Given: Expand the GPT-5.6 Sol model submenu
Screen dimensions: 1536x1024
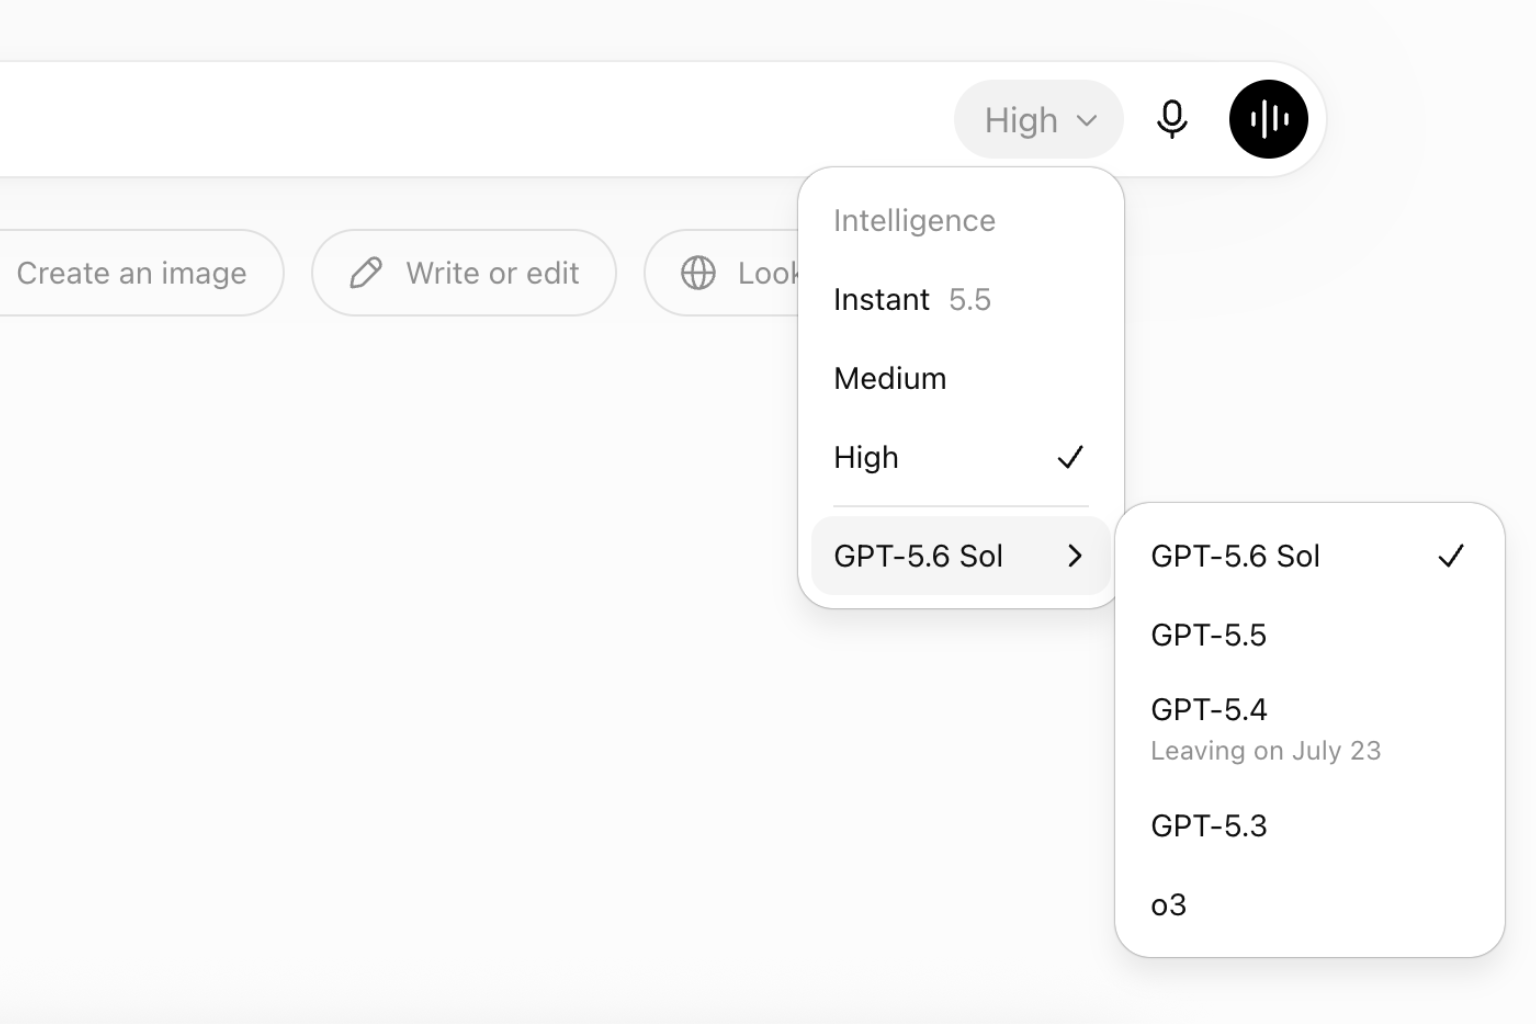Looking at the screenshot, I should tap(961, 556).
